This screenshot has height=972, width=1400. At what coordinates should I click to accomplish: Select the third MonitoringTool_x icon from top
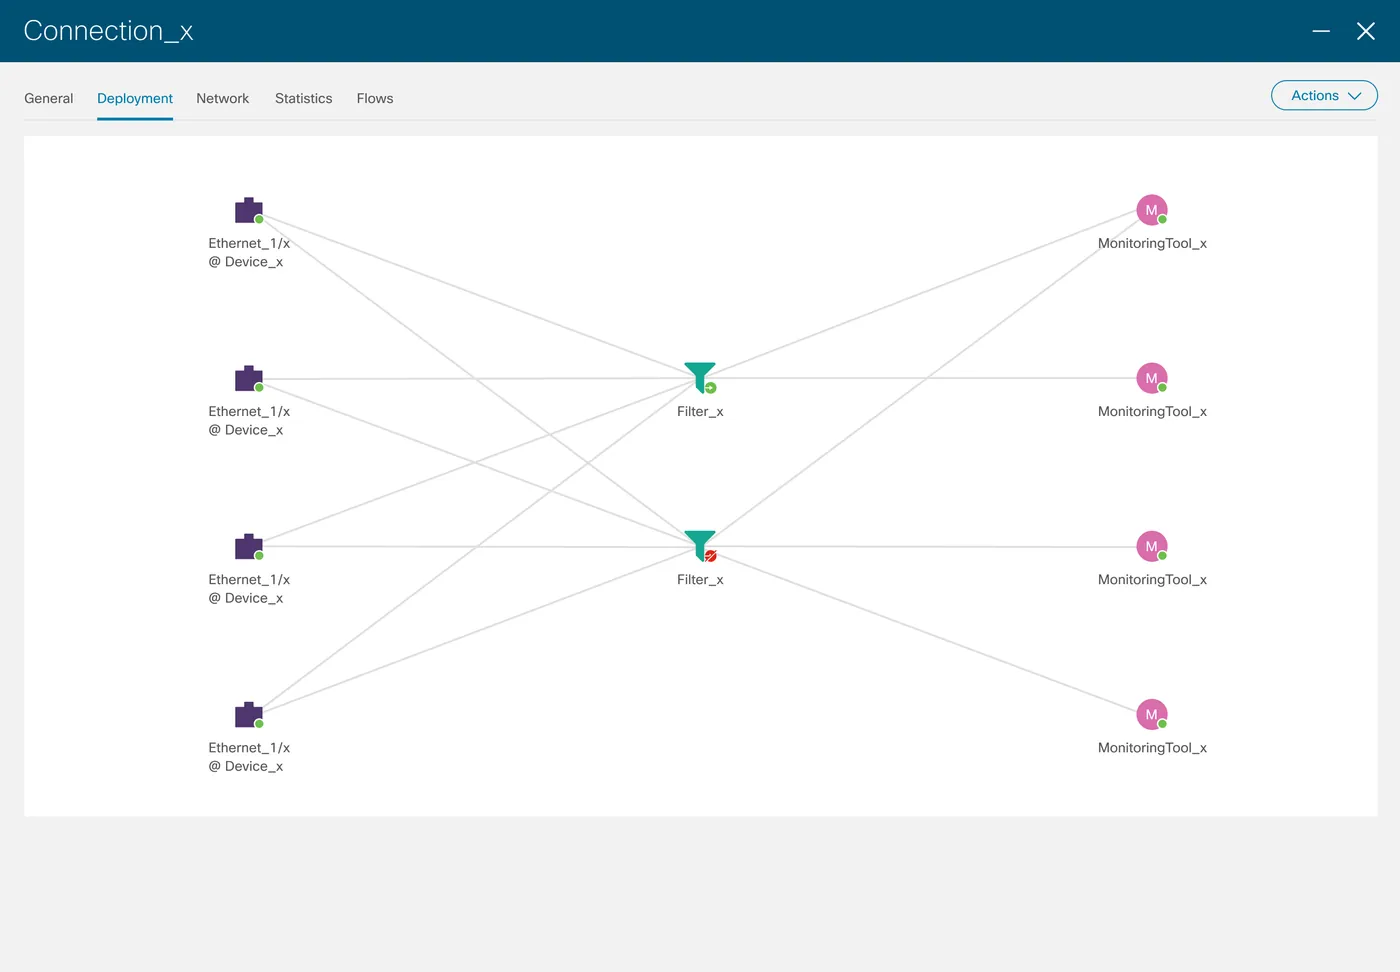(x=1152, y=546)
